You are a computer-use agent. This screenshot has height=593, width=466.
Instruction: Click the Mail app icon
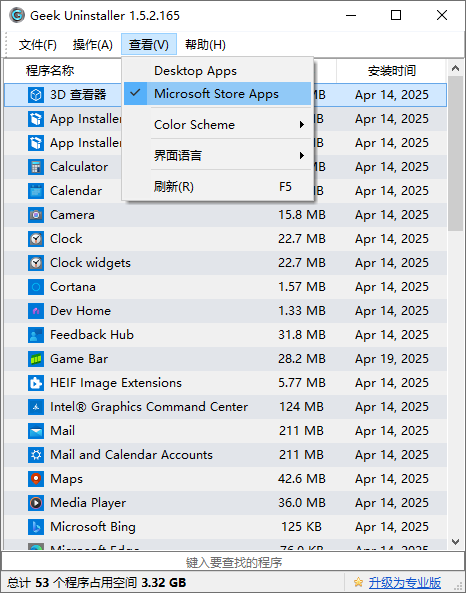[36, 431]
